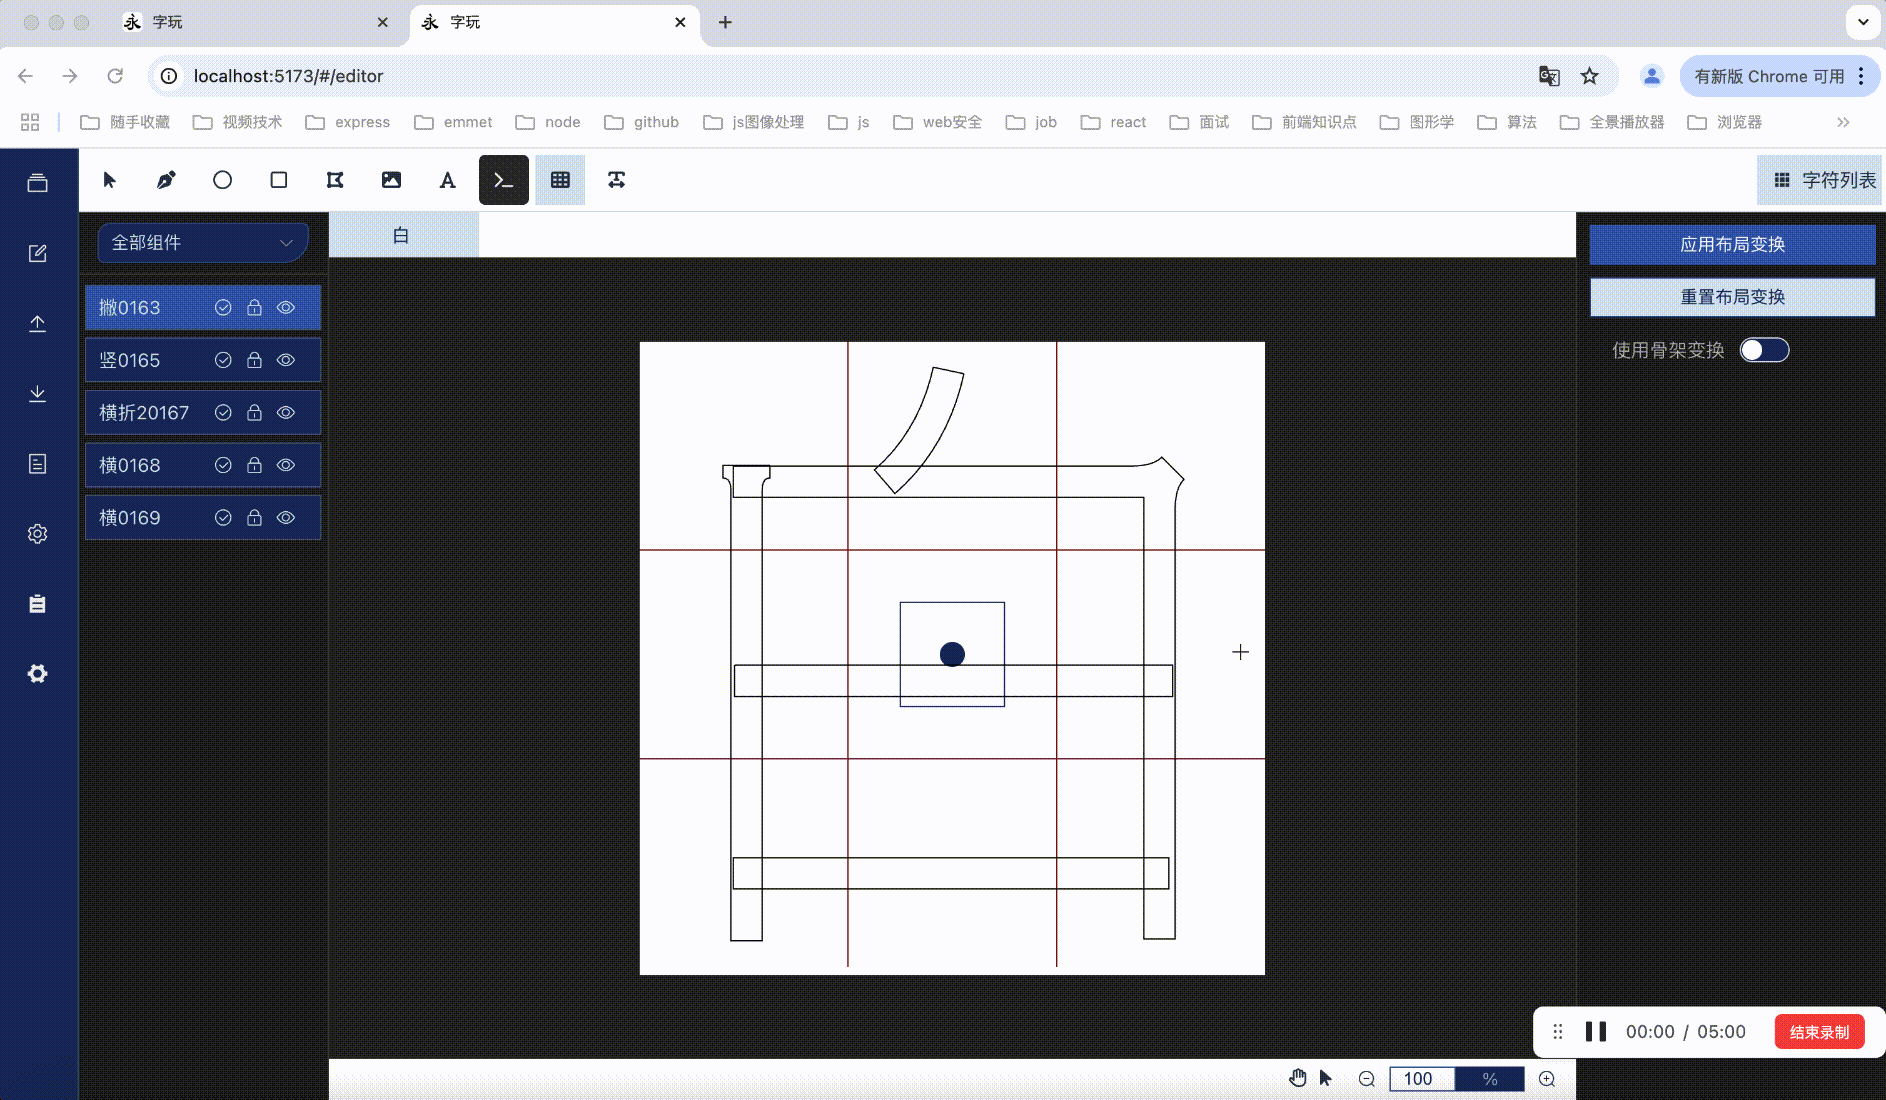Image resolution: width=1886 pixels, height=1100 pixels.
Task: Click the 应用布局变换 button
Action: point(1732,244)
